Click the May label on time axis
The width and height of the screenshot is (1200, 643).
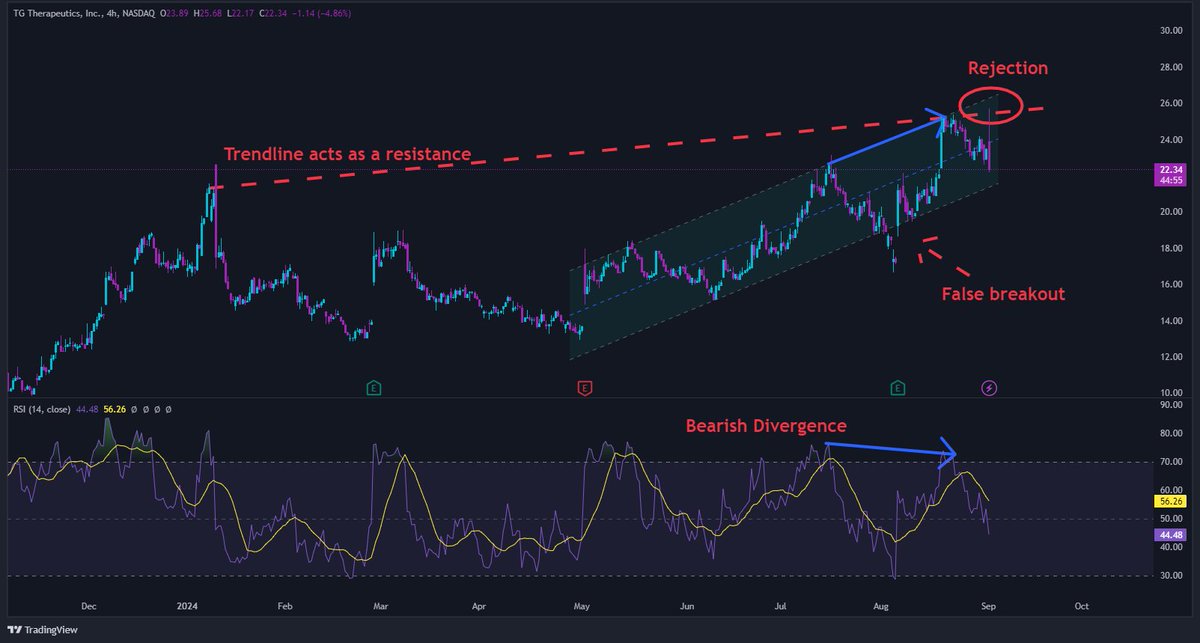point(584,606)
